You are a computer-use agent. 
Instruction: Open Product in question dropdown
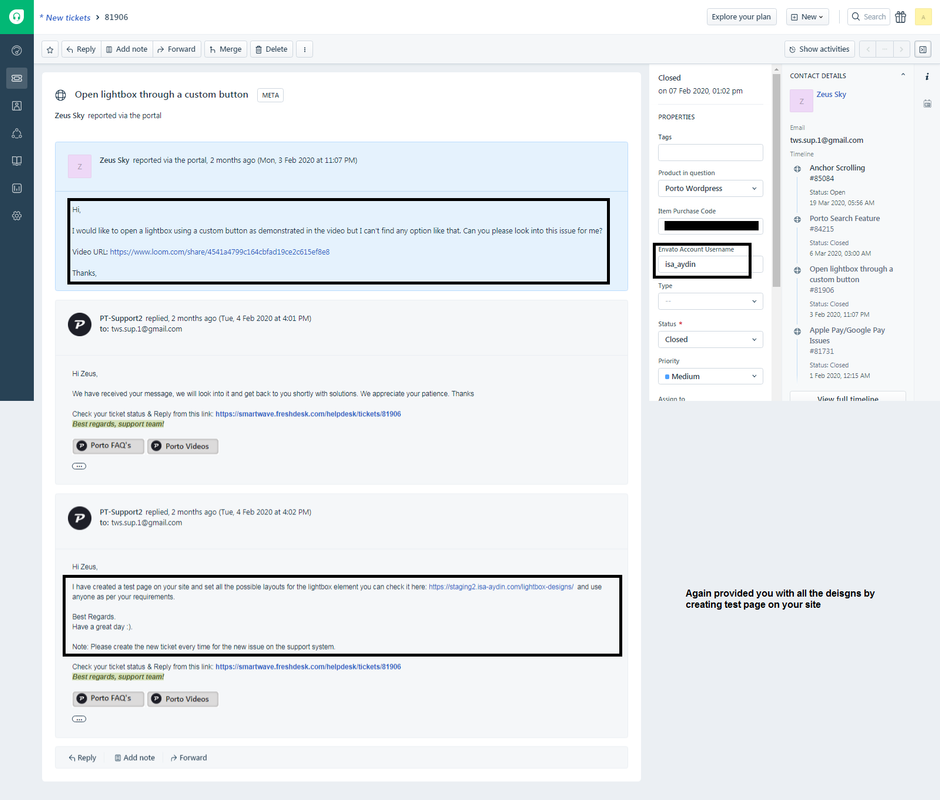click(x=710, y=188)
